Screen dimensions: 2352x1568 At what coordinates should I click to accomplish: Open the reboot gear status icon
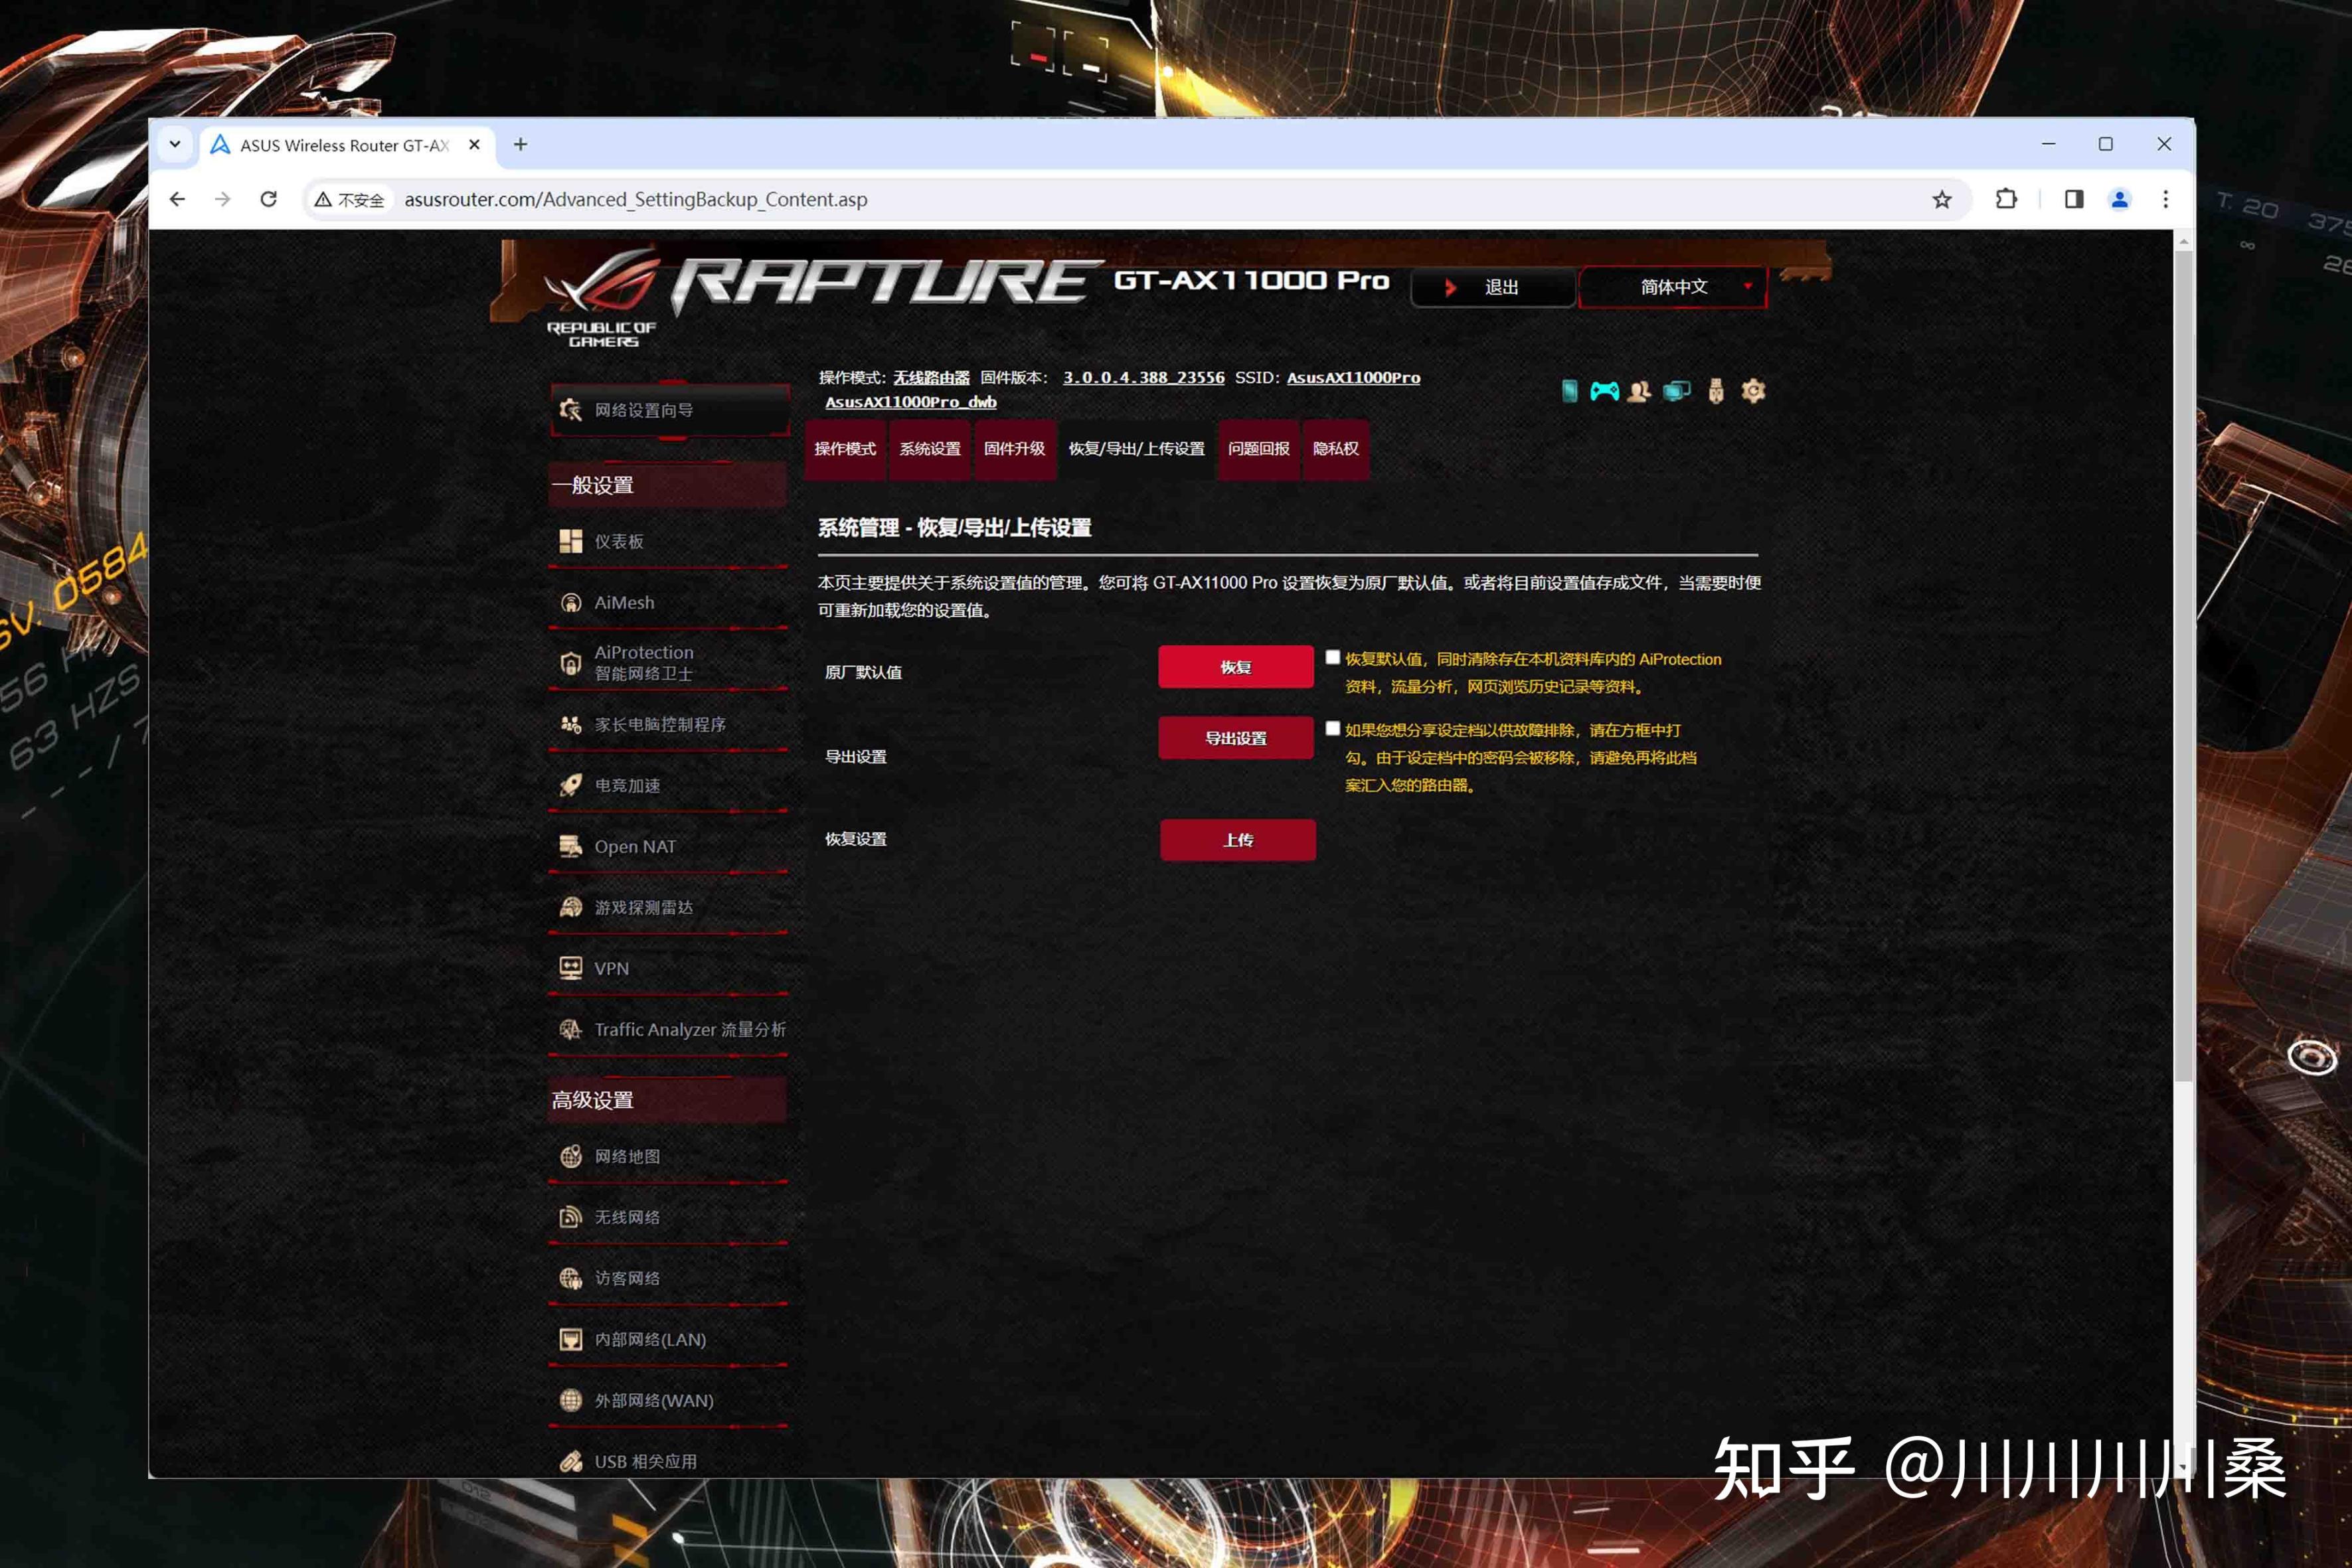[x=1753, y=391]
